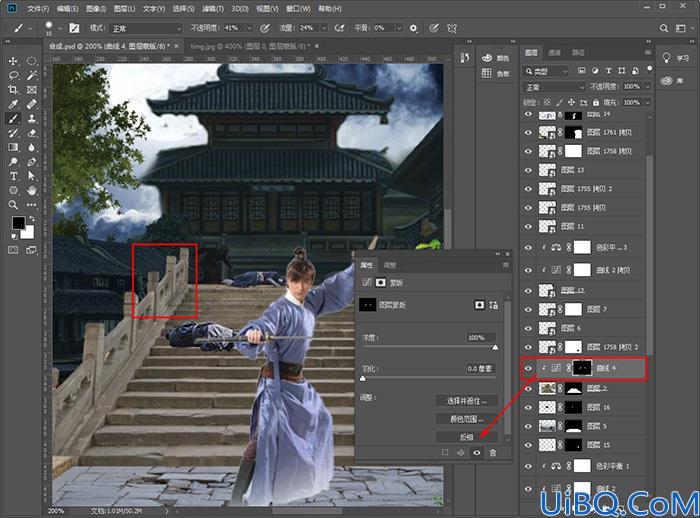Open the layer blend mode 正常 dropdown
700x518 pixels.
tap(554, 87)
